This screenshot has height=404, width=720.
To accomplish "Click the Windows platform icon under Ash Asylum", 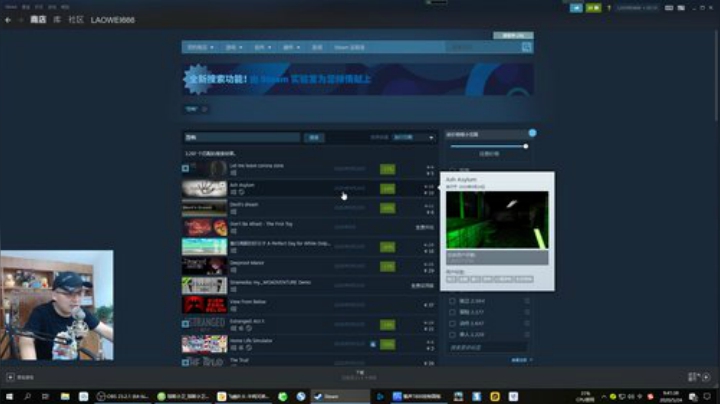I will [x=233, y=192].
